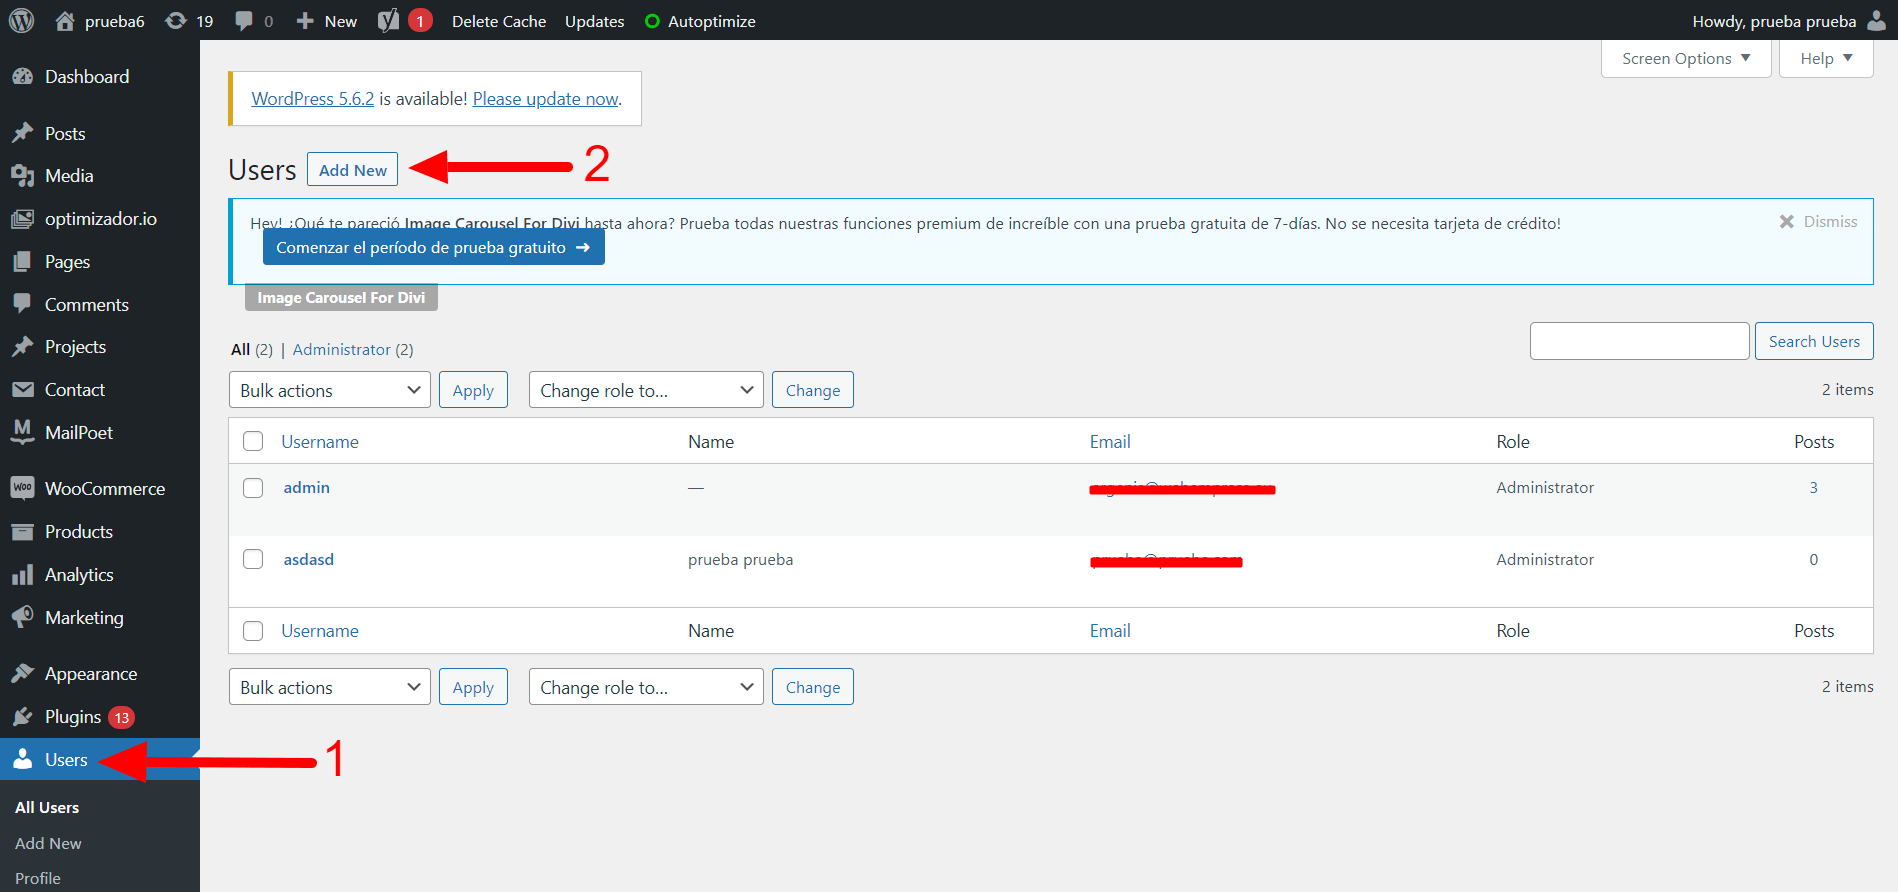Click the Contact envelope icon in sidebar

(x=22, y=390)
